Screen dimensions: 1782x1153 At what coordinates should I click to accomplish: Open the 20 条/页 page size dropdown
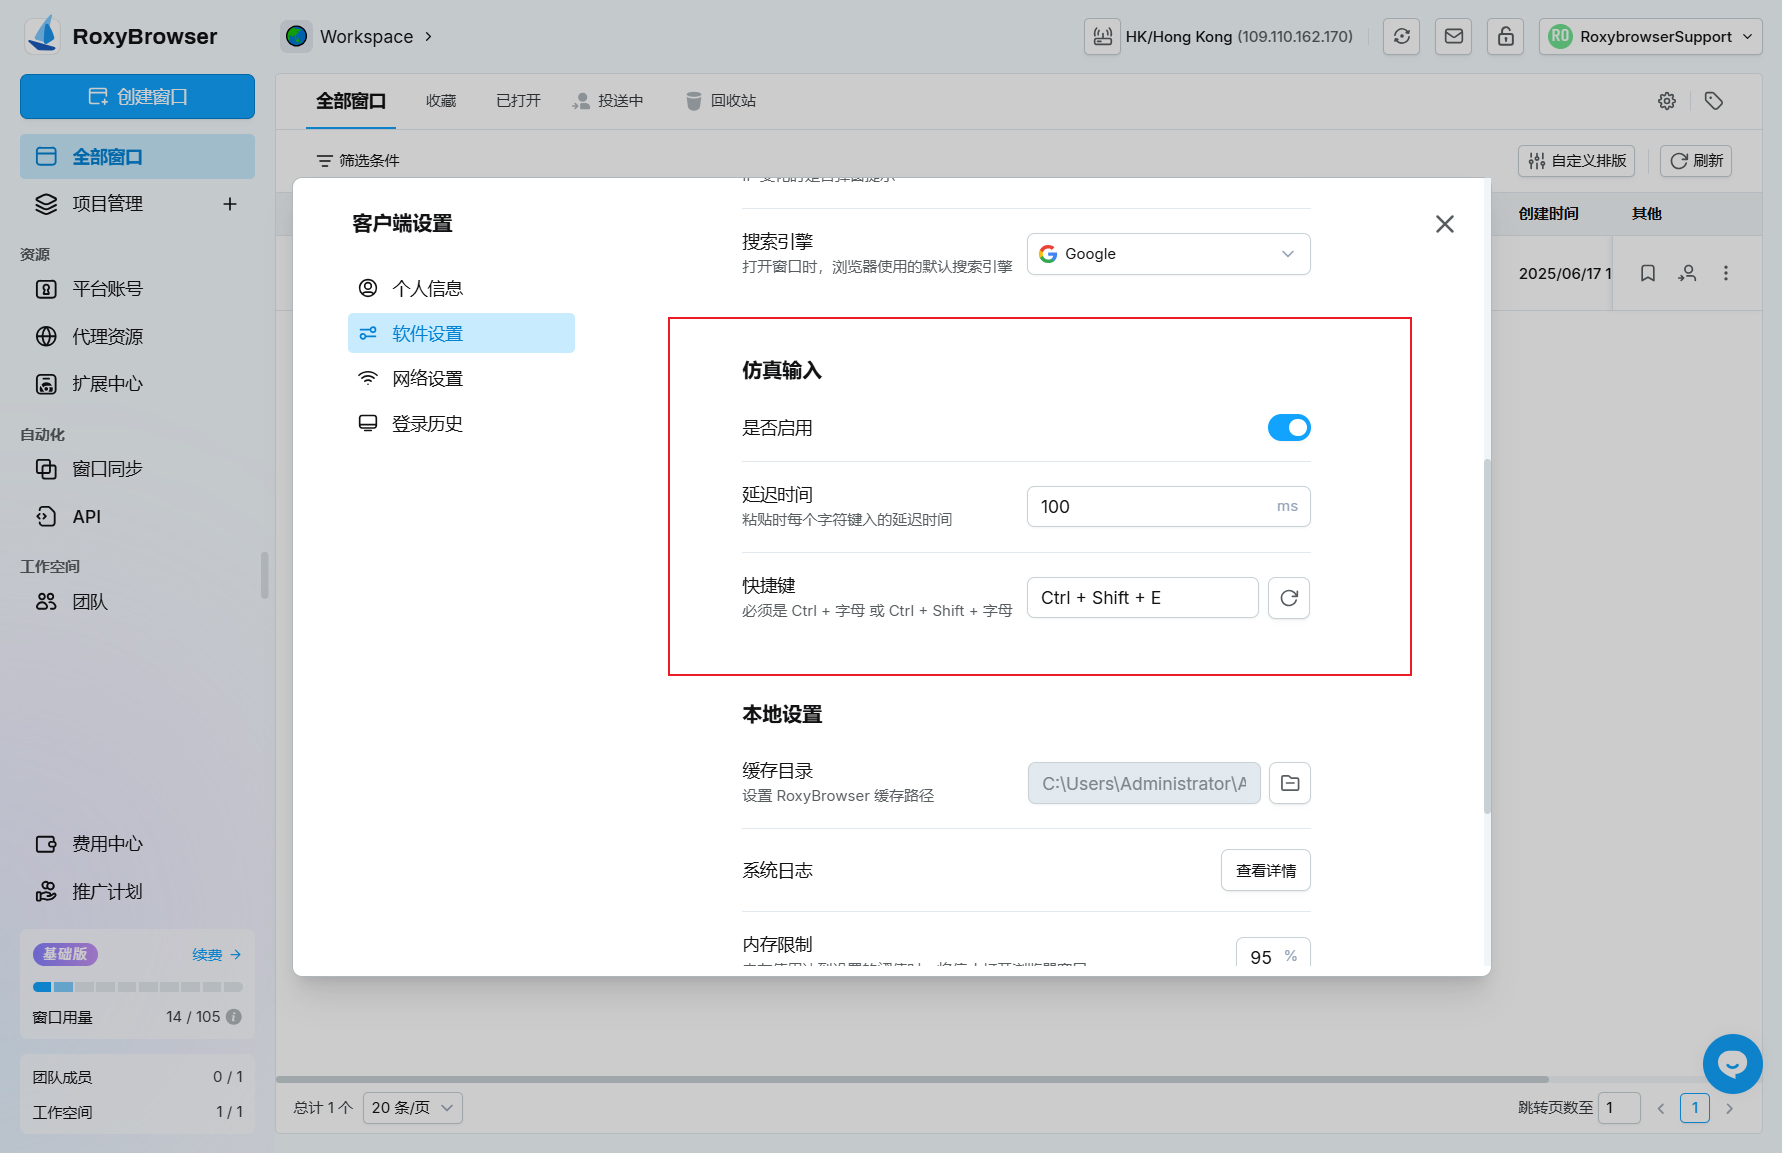[412, 1108]
